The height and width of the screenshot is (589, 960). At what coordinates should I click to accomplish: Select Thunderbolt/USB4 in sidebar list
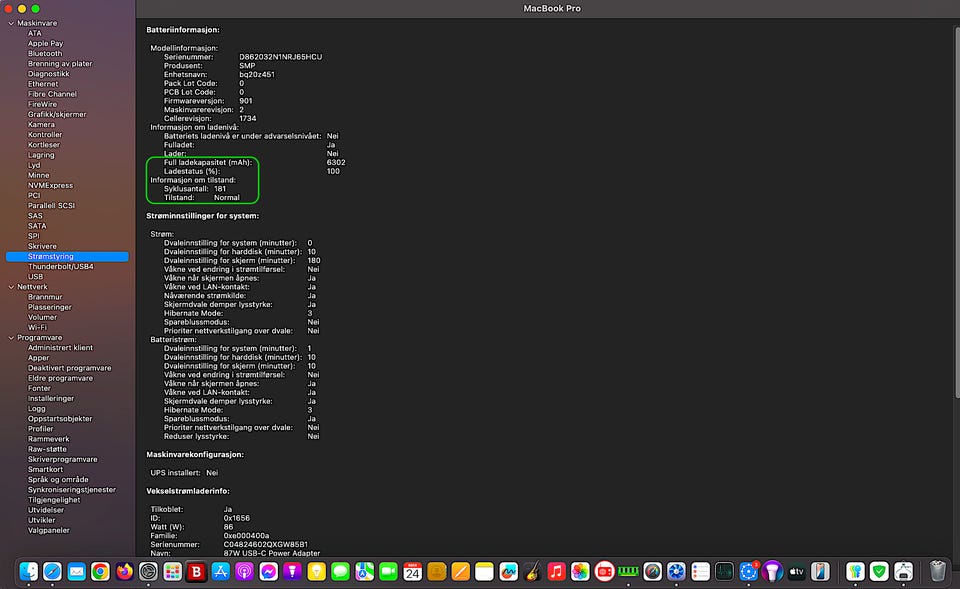coord(60,266)
